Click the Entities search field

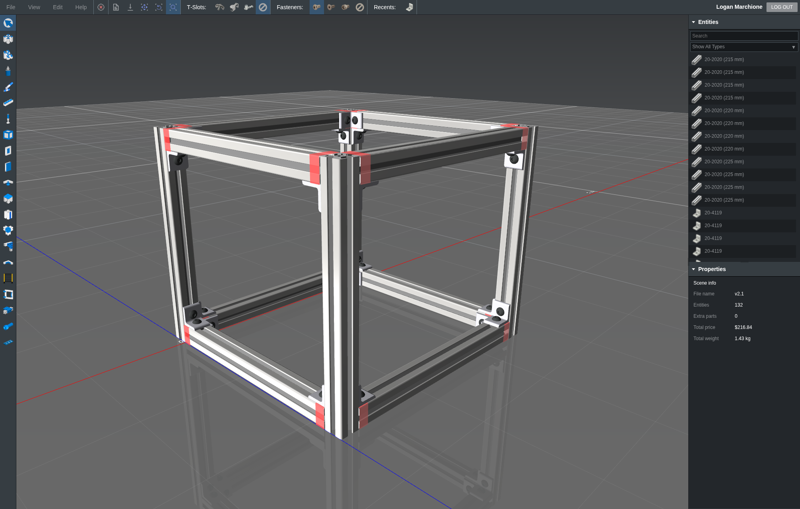pyautogui.click(x=743, y=36)
